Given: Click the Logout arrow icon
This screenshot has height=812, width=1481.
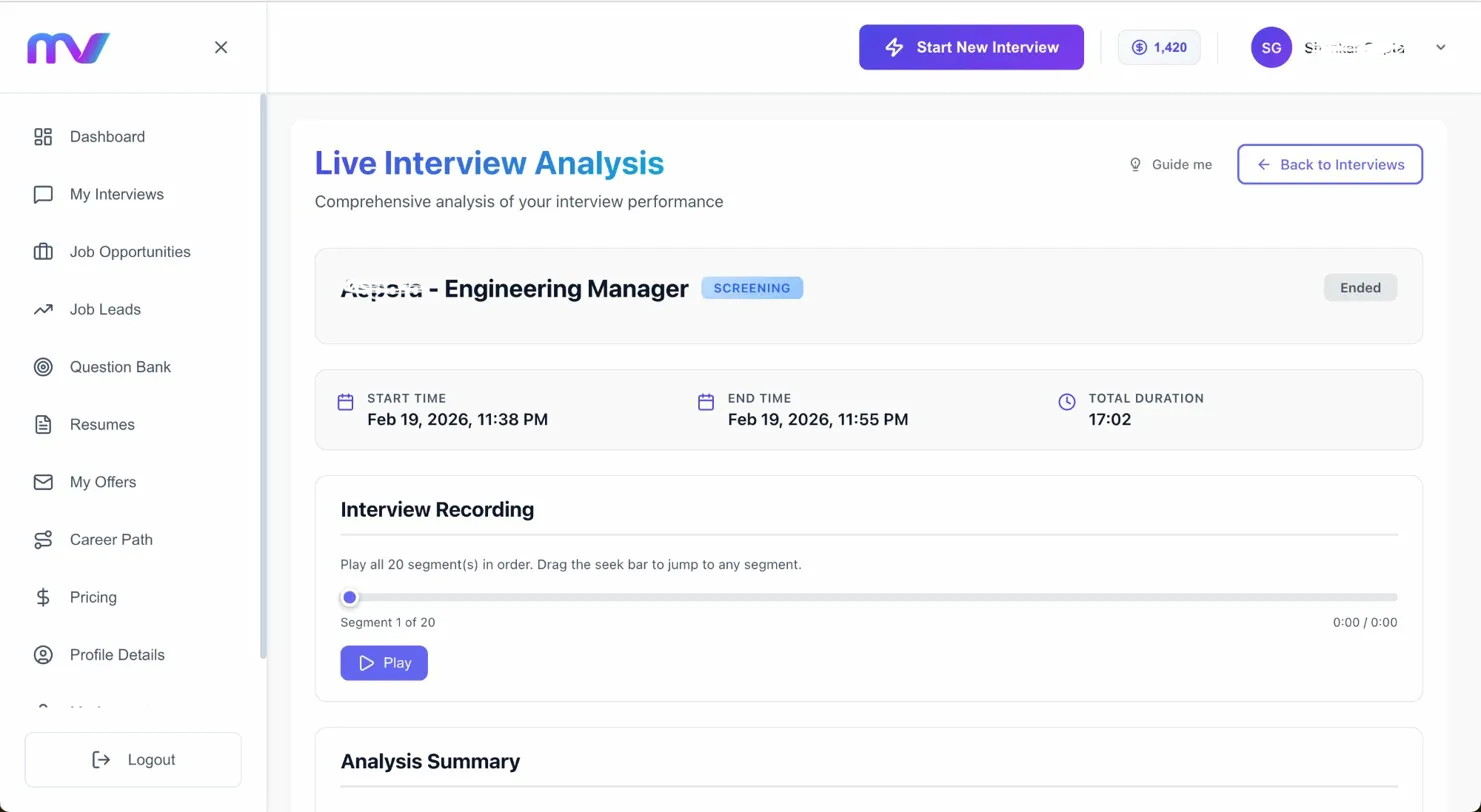Looking at the screenshot, I should pyautogui.click(x=100, y=759).
